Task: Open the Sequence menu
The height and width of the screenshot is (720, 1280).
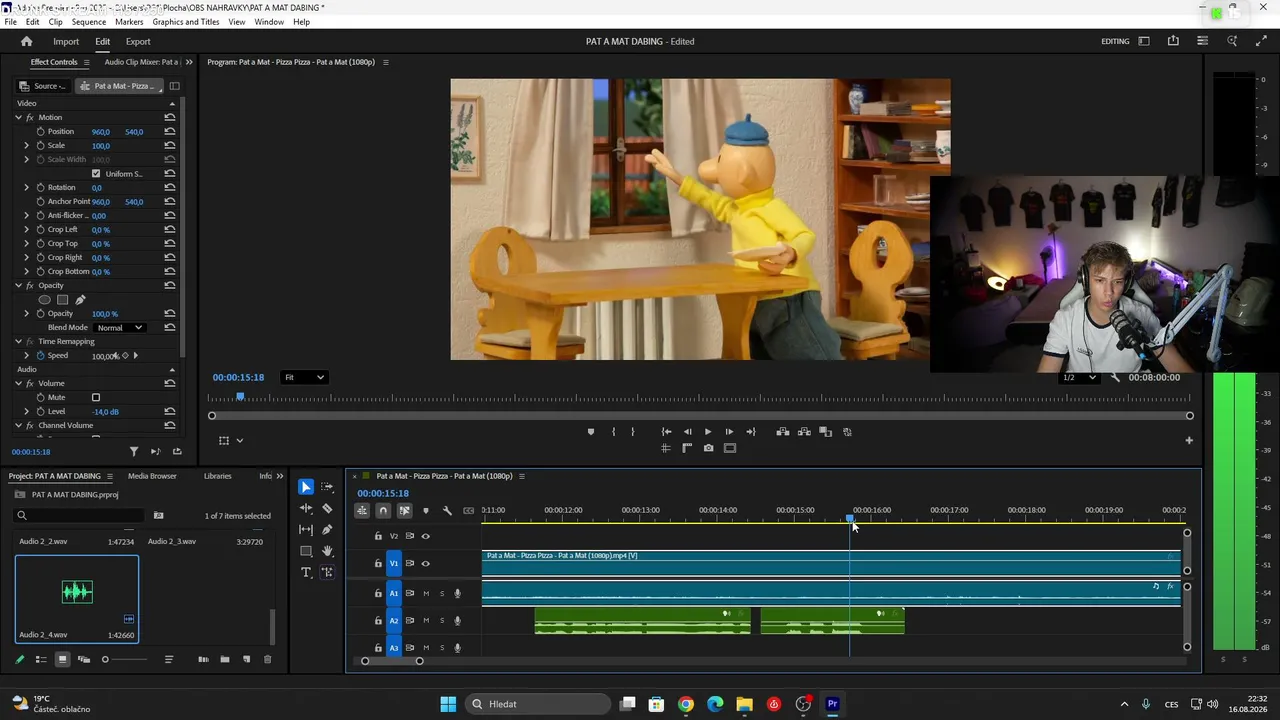Action: coord(89,22)
